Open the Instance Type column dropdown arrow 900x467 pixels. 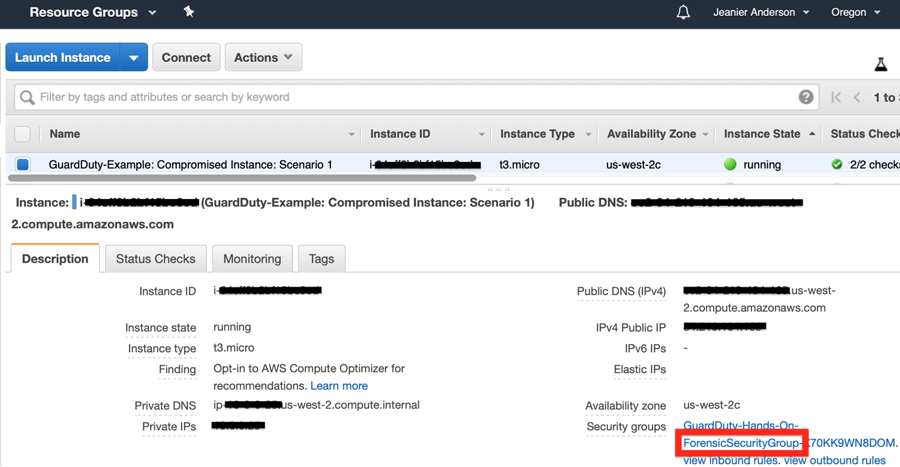coord(588,134)
